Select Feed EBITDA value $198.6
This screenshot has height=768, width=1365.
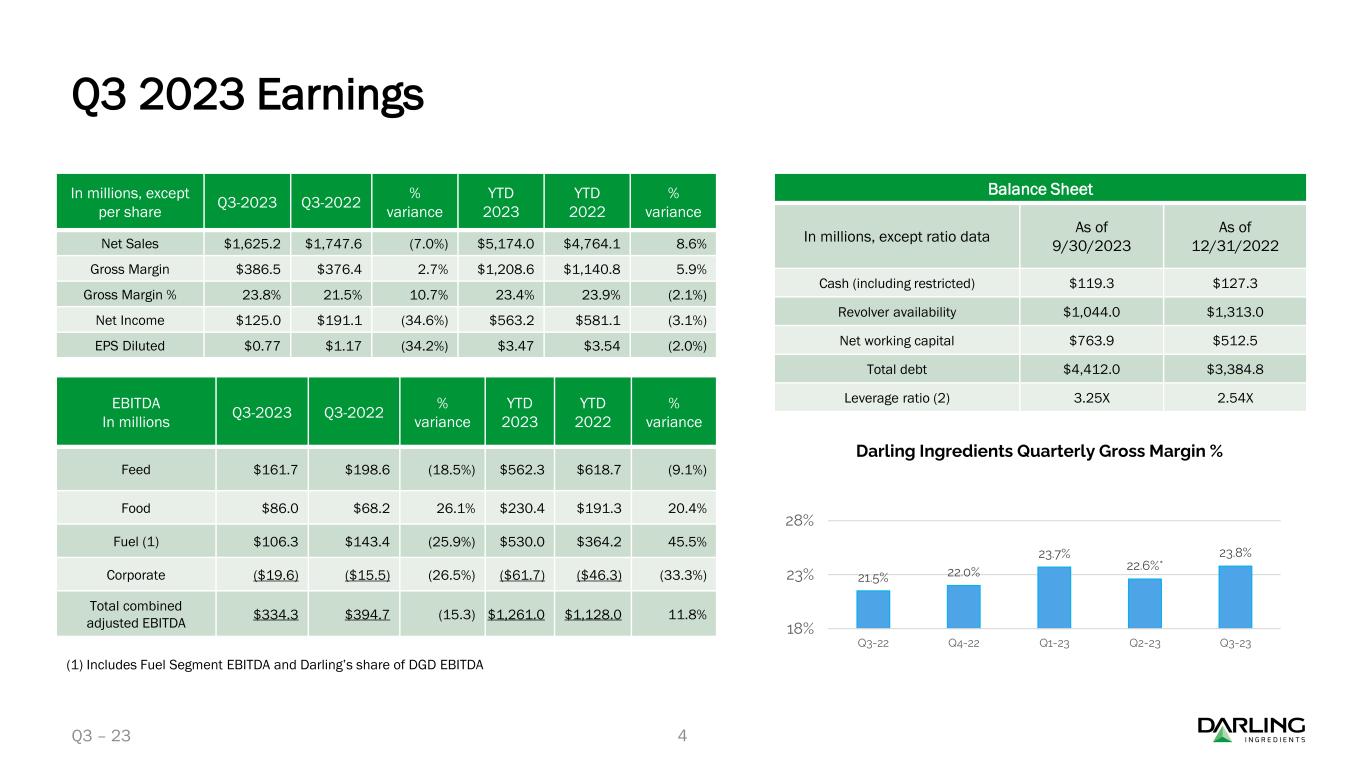pos(365,470)
